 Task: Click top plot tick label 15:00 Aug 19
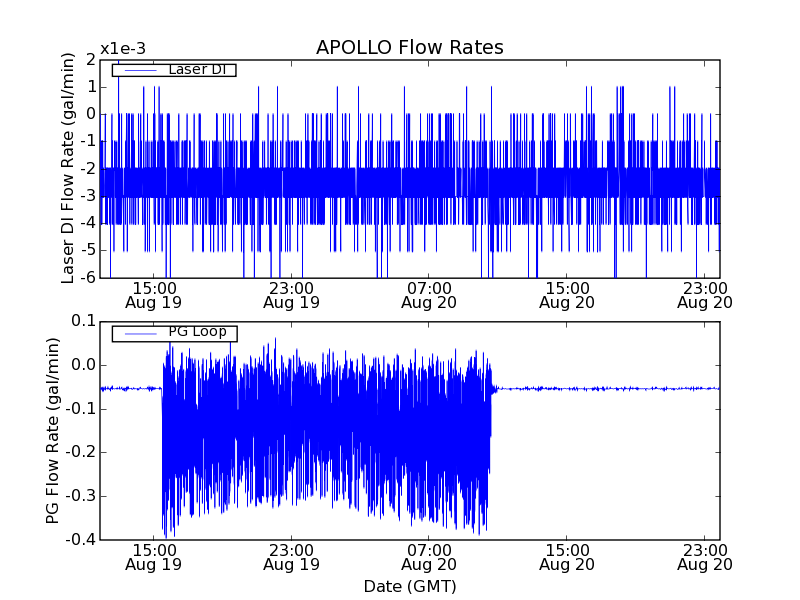[x=154, y=295]
